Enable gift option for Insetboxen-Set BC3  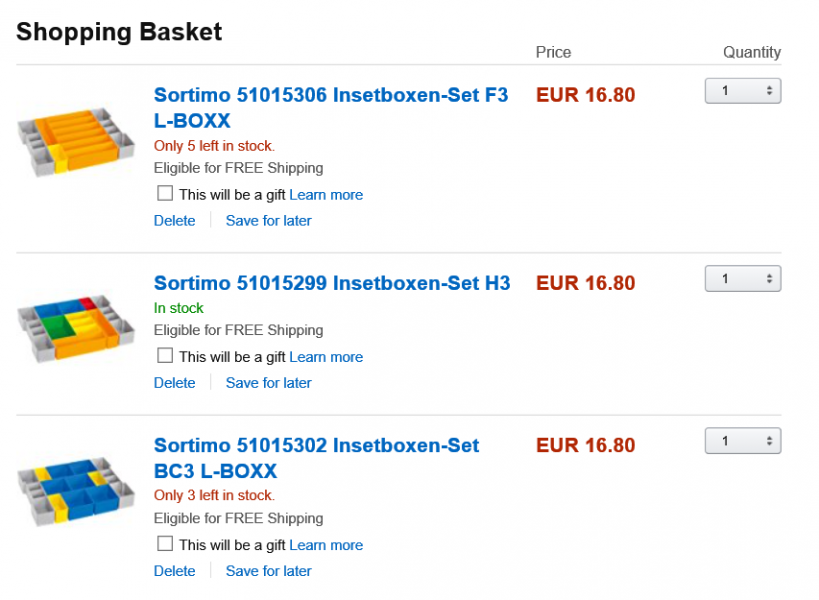click(x=165, y=543)
